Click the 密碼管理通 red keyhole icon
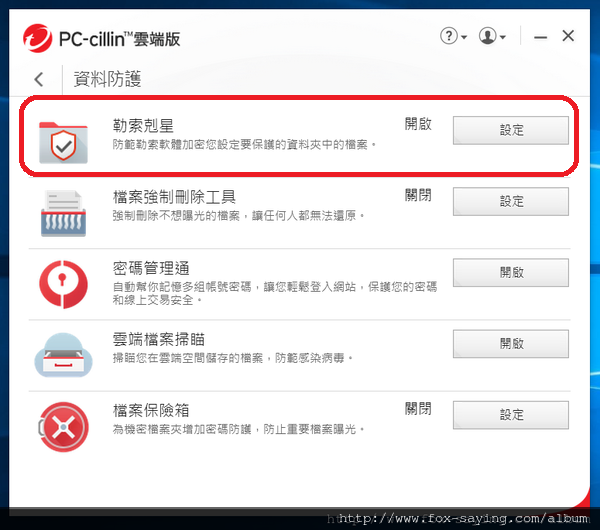This screenshot has height=530, width=600. (64, 284)
